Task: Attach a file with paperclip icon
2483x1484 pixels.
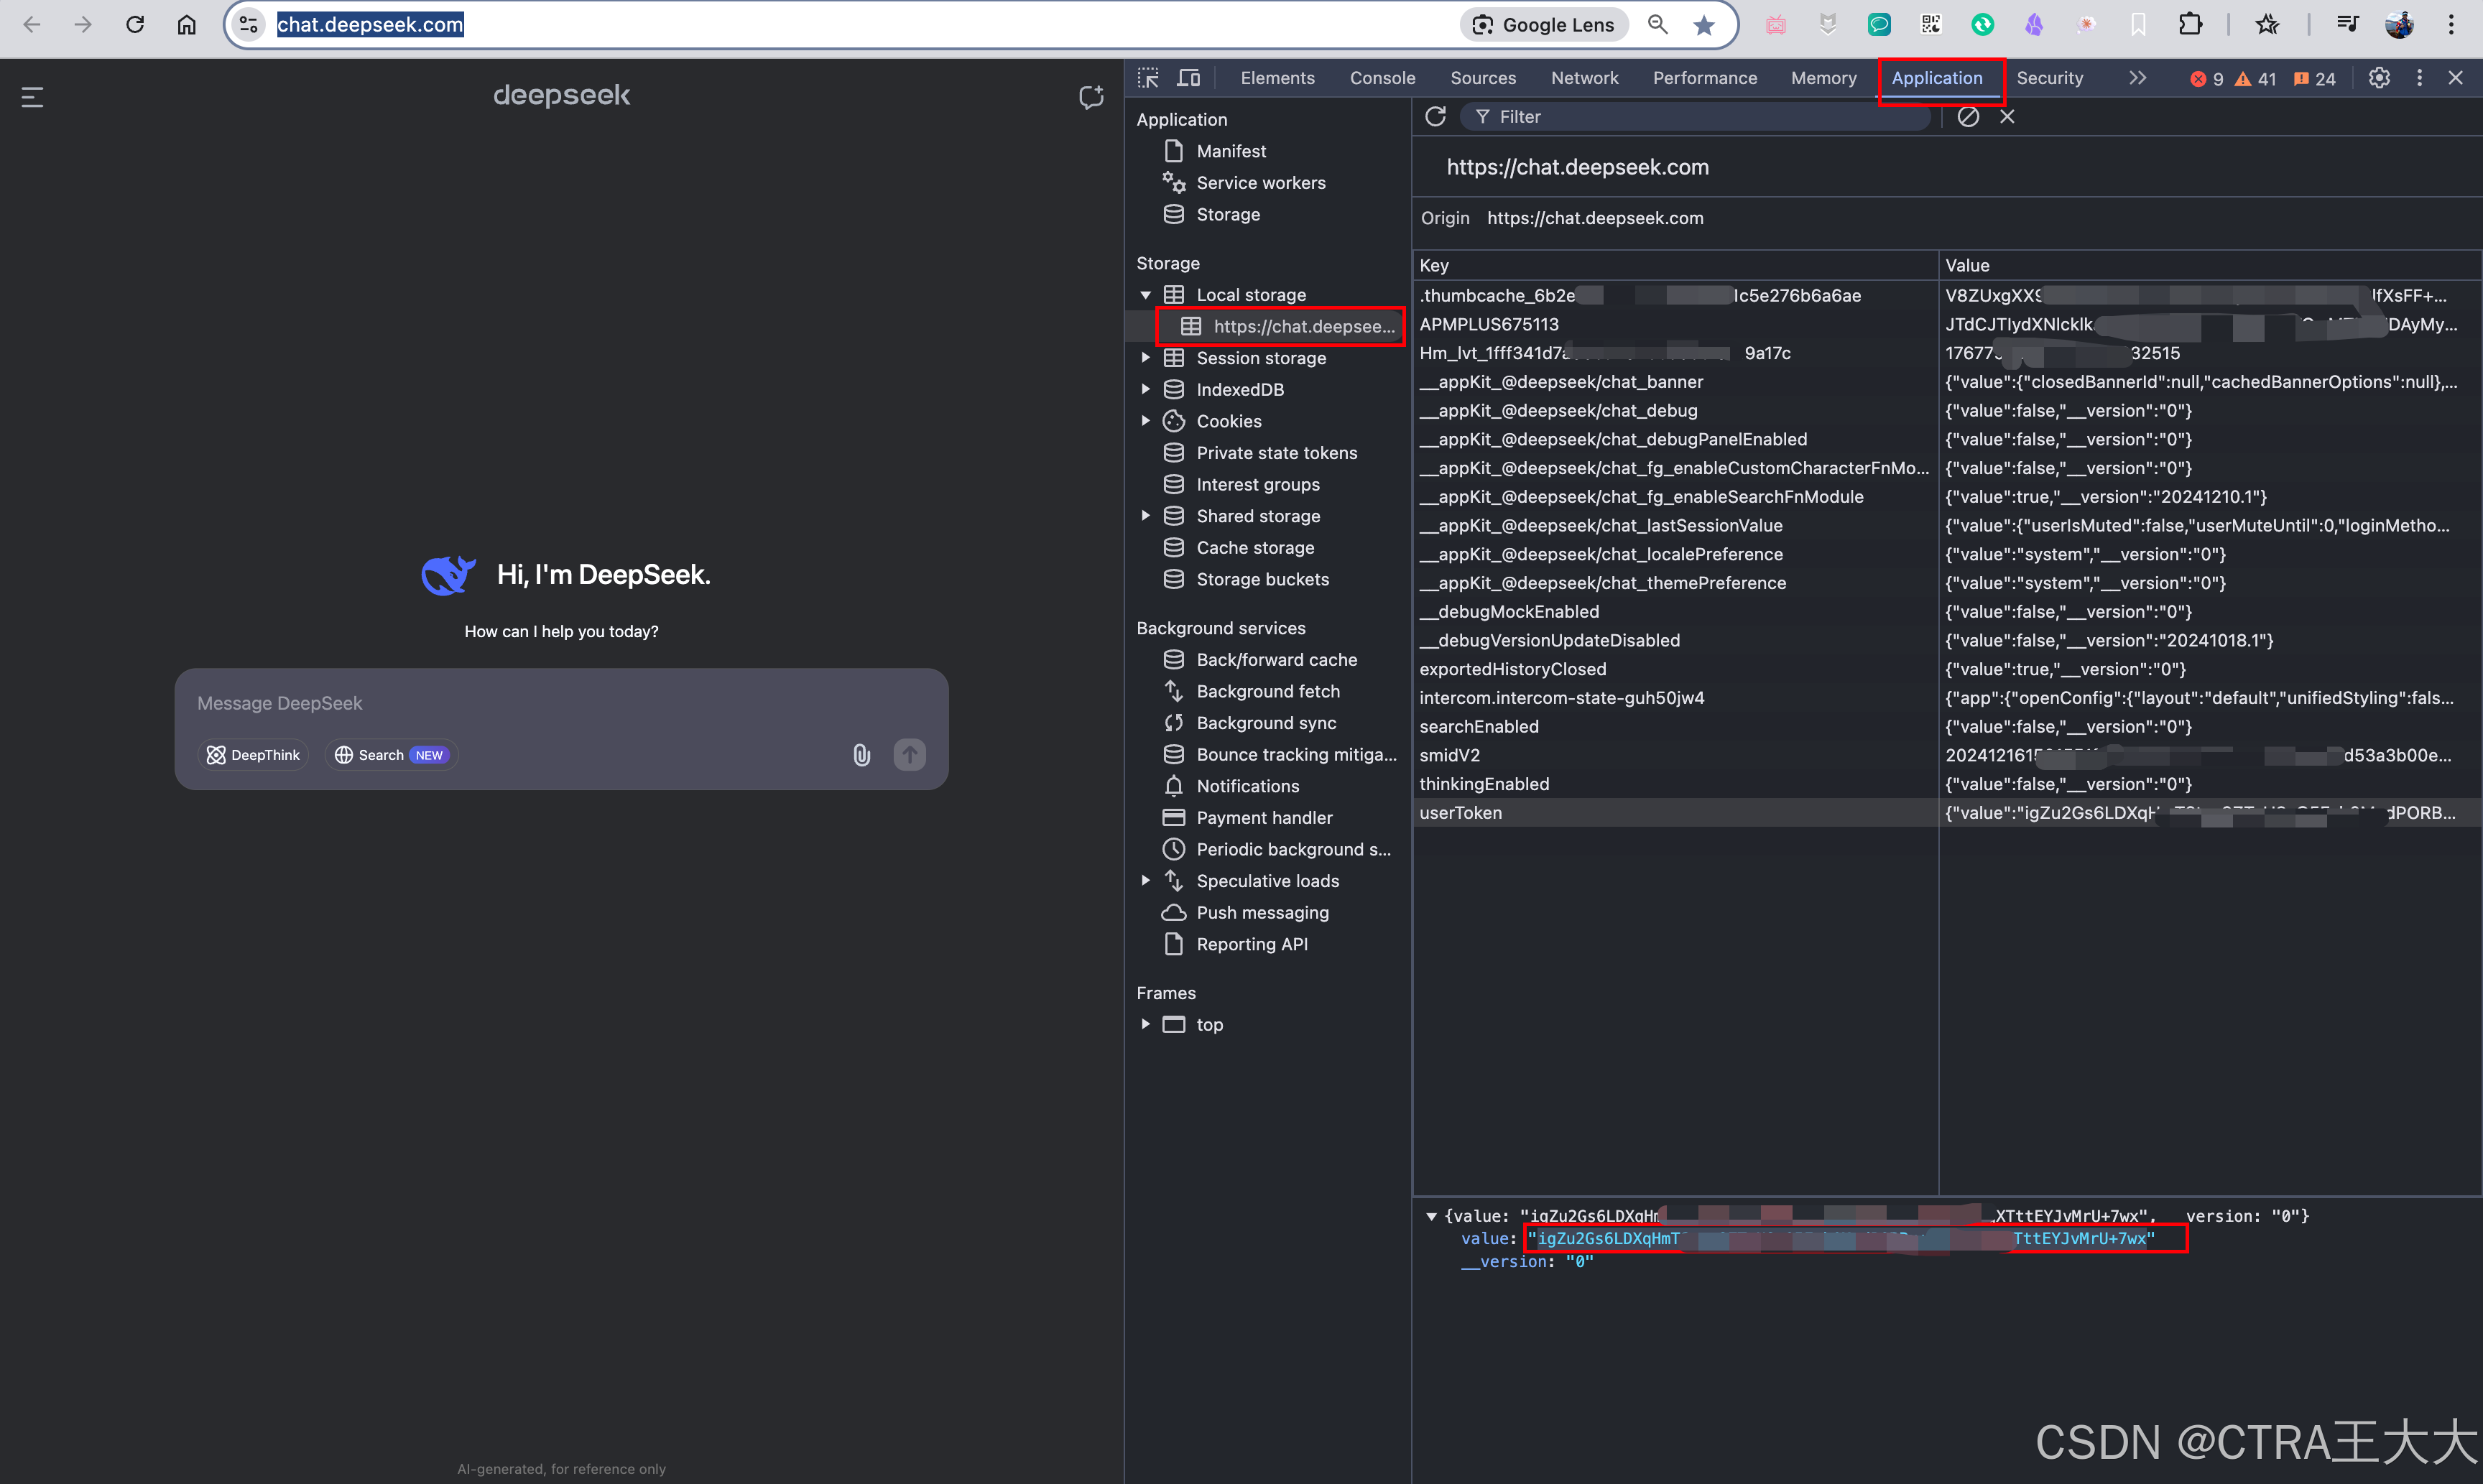Action: 861,755
